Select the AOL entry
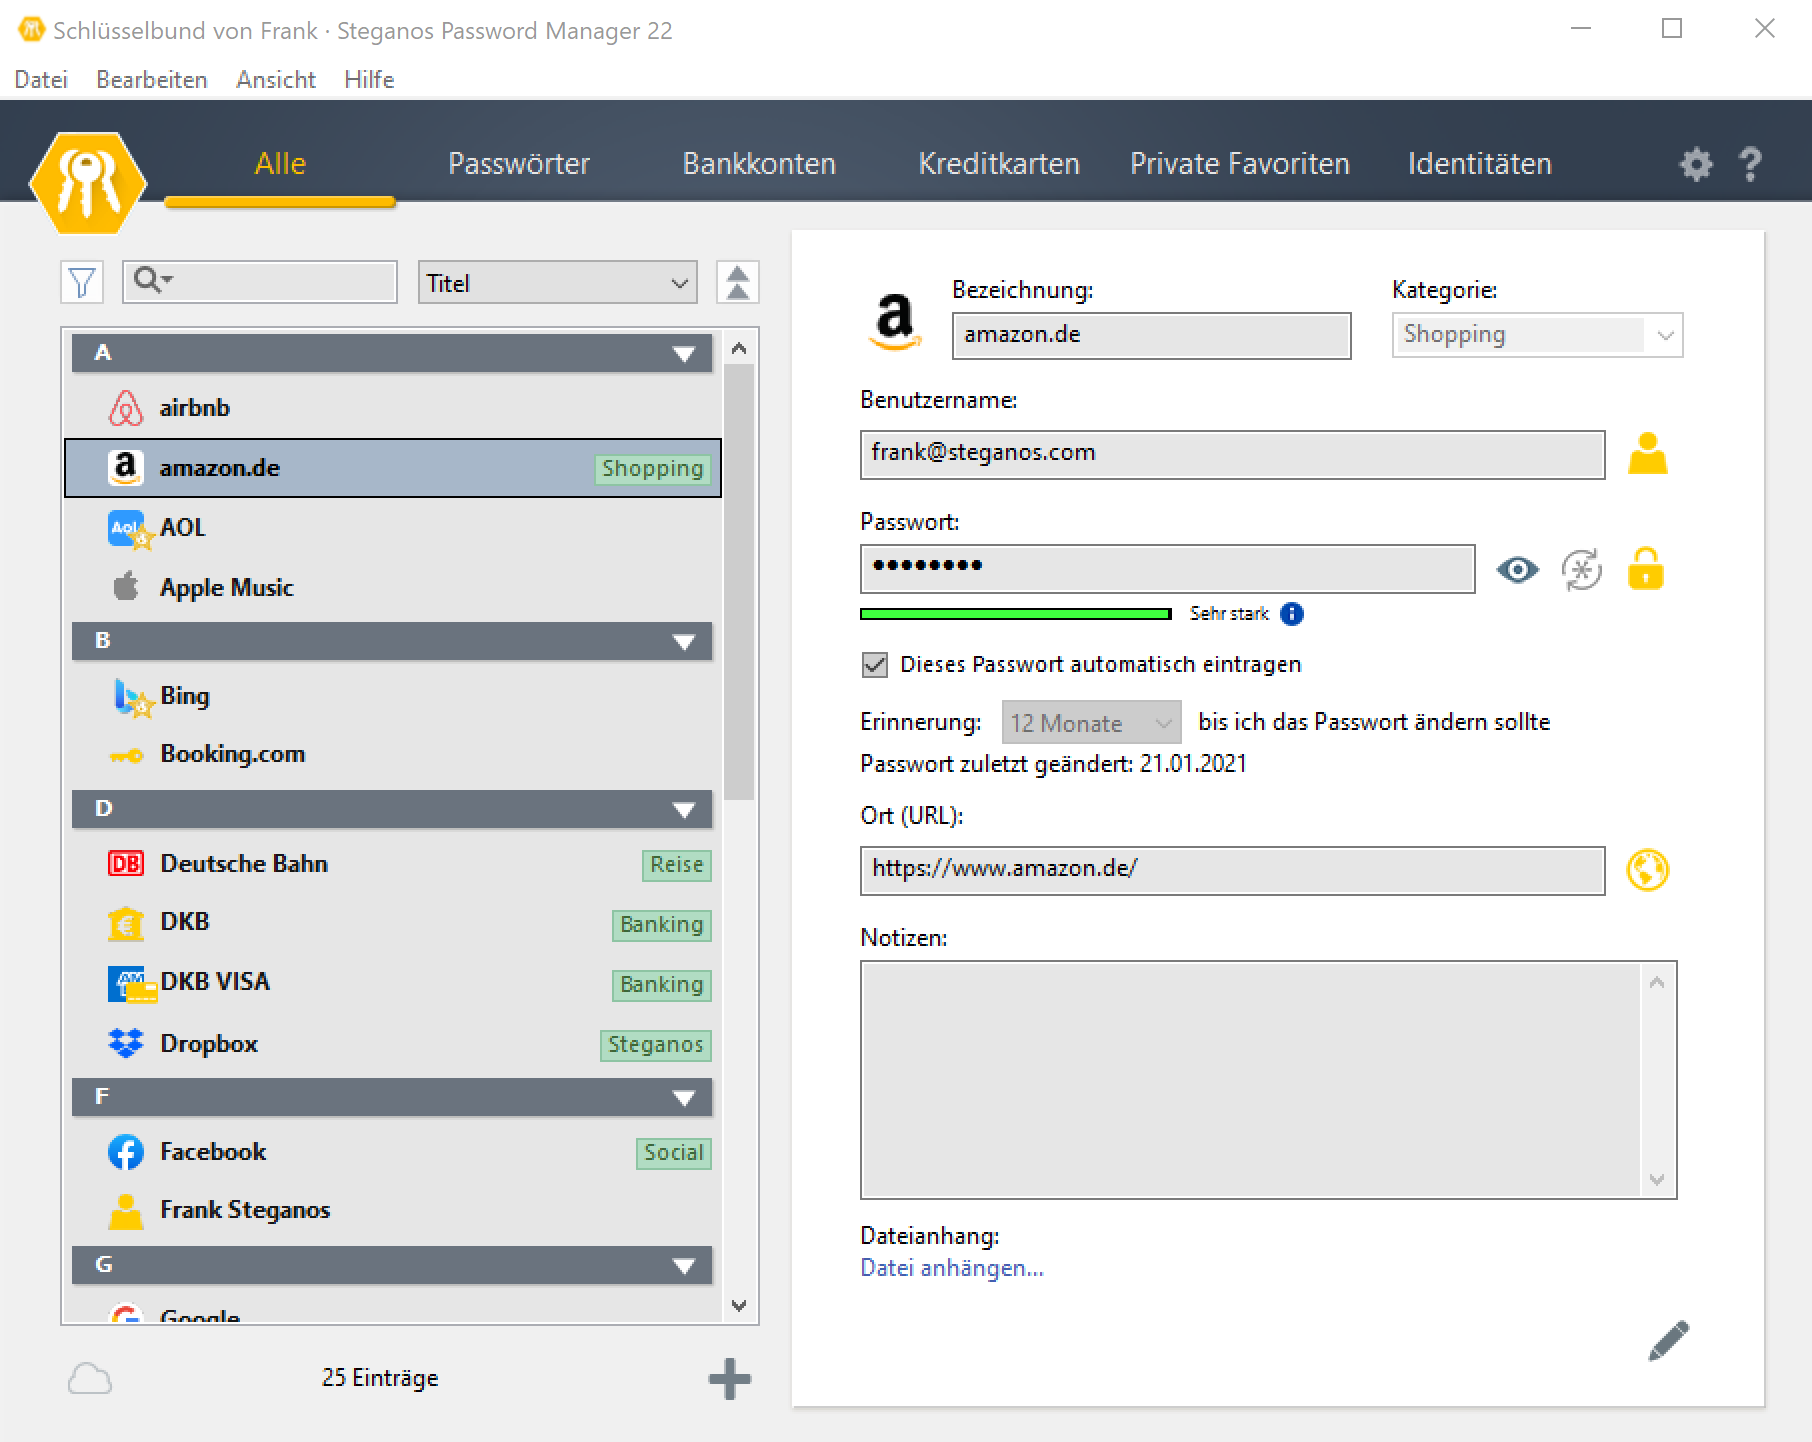The height and width of the screenshot is (1442, 1812). pyautogui.click(x=392, y=528)
